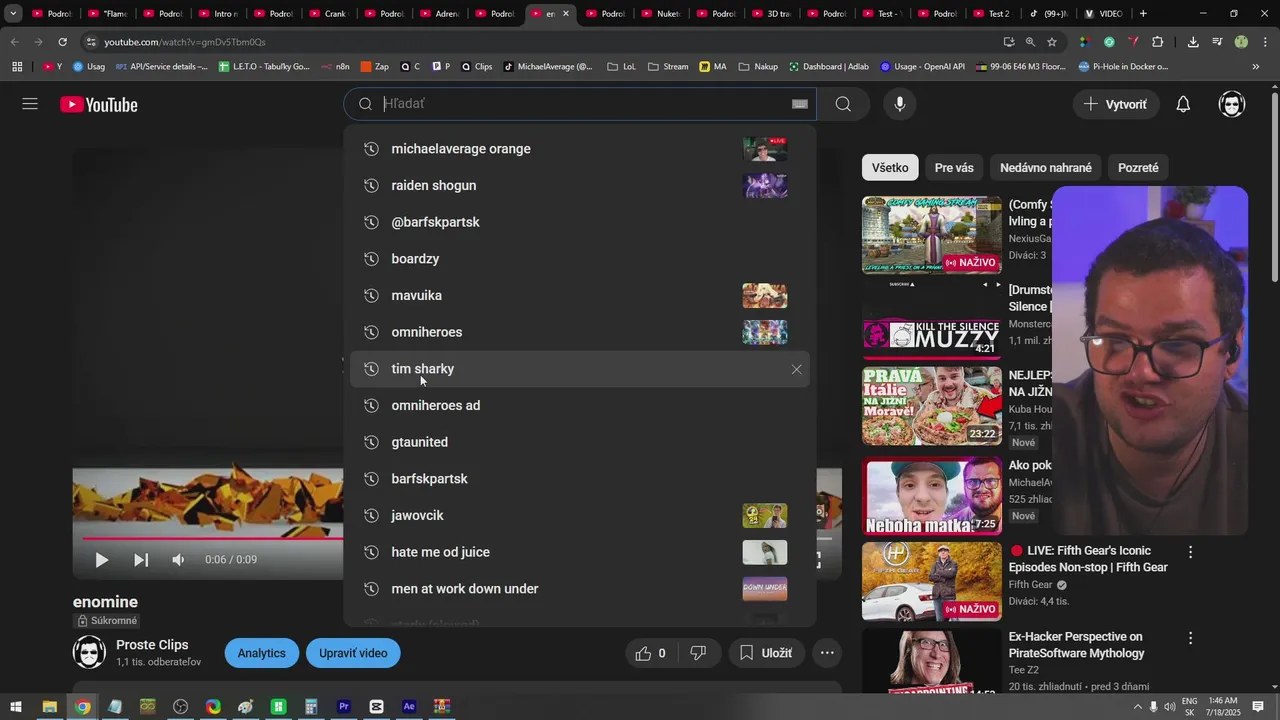
Task: Bookmark this page with the star icon
Action: click(1052, 42)
